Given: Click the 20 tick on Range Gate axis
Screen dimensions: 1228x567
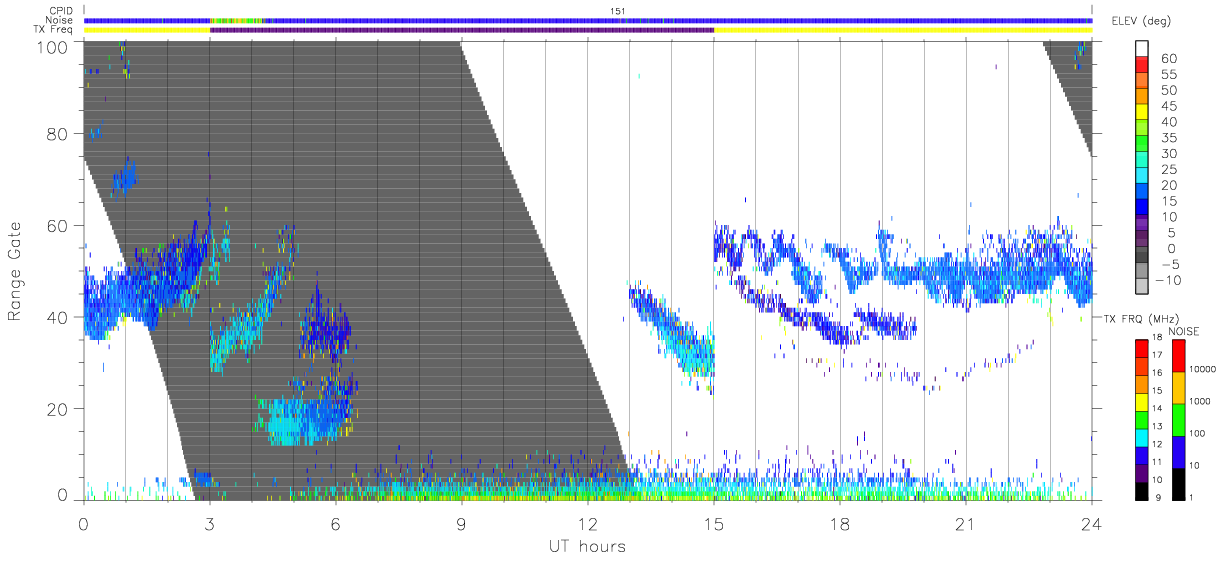Looking at the screenshot, I should coord(58,409).
